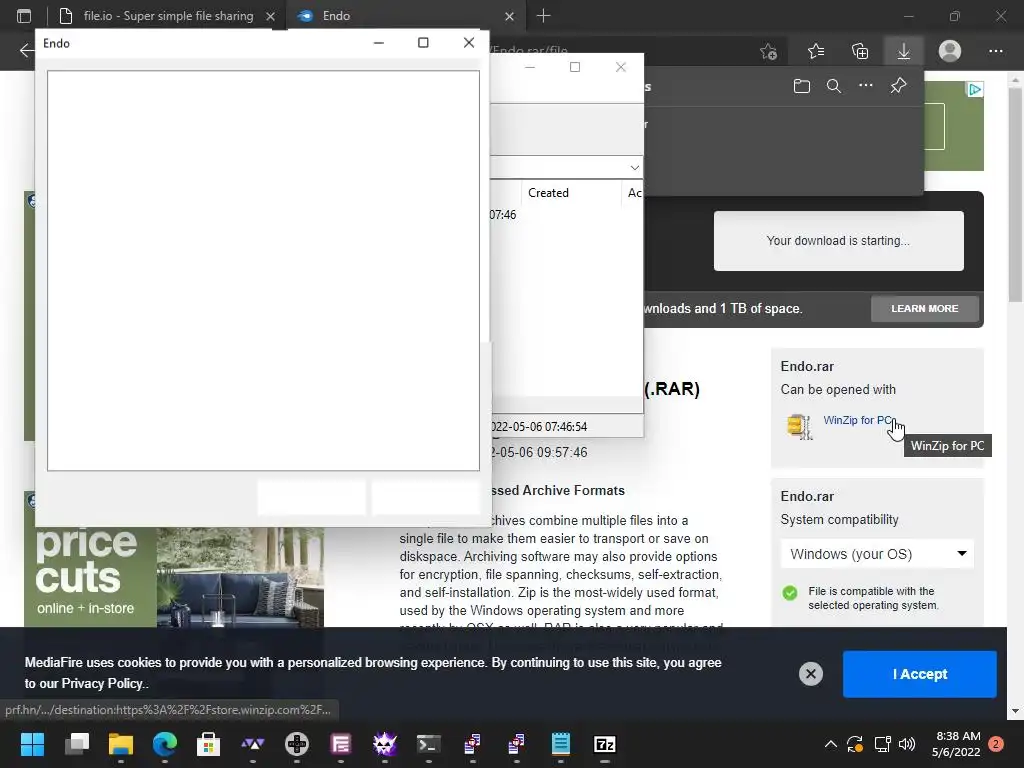Go back with Edge's back arrow

coord(26,50)
